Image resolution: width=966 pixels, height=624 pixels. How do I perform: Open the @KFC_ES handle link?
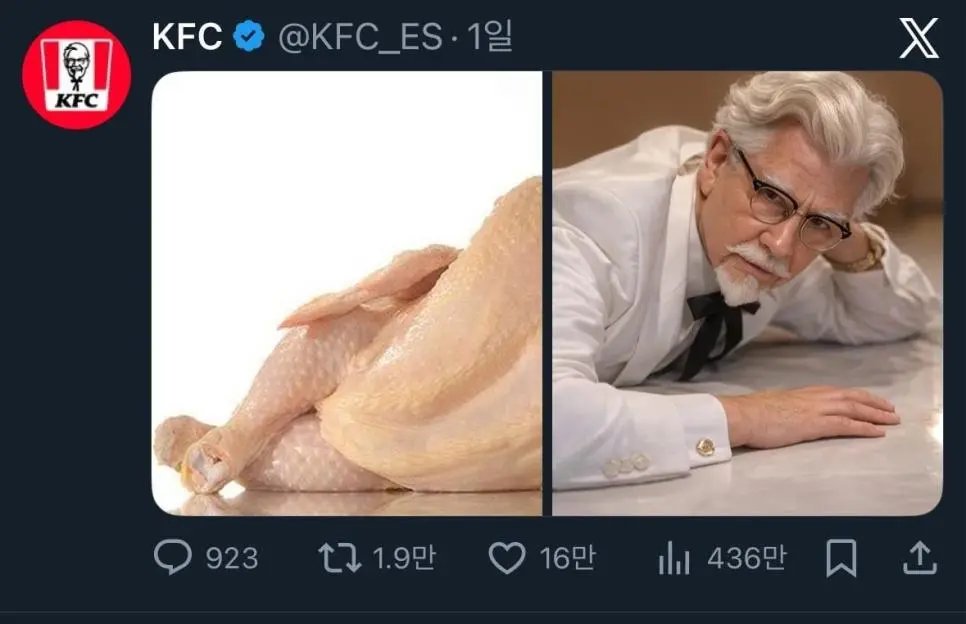tap(359, 38)
